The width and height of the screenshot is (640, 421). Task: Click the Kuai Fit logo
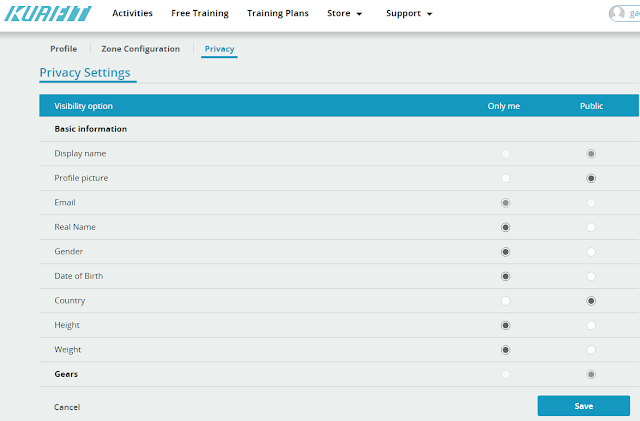[x=48, y=13]
